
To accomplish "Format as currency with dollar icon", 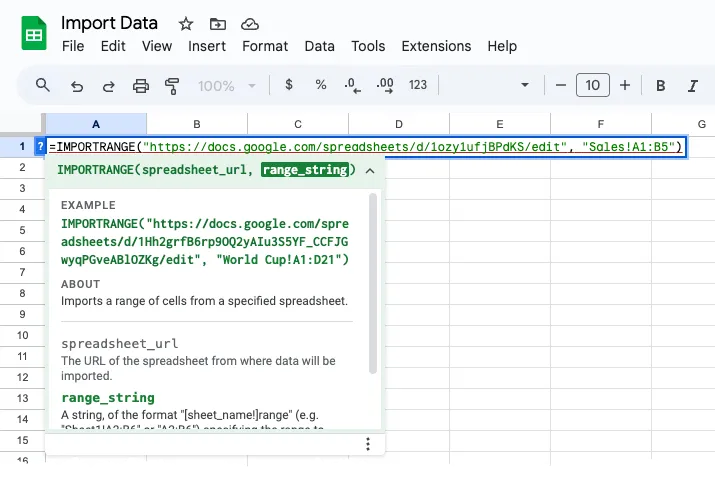I will [x=289, y=85].
